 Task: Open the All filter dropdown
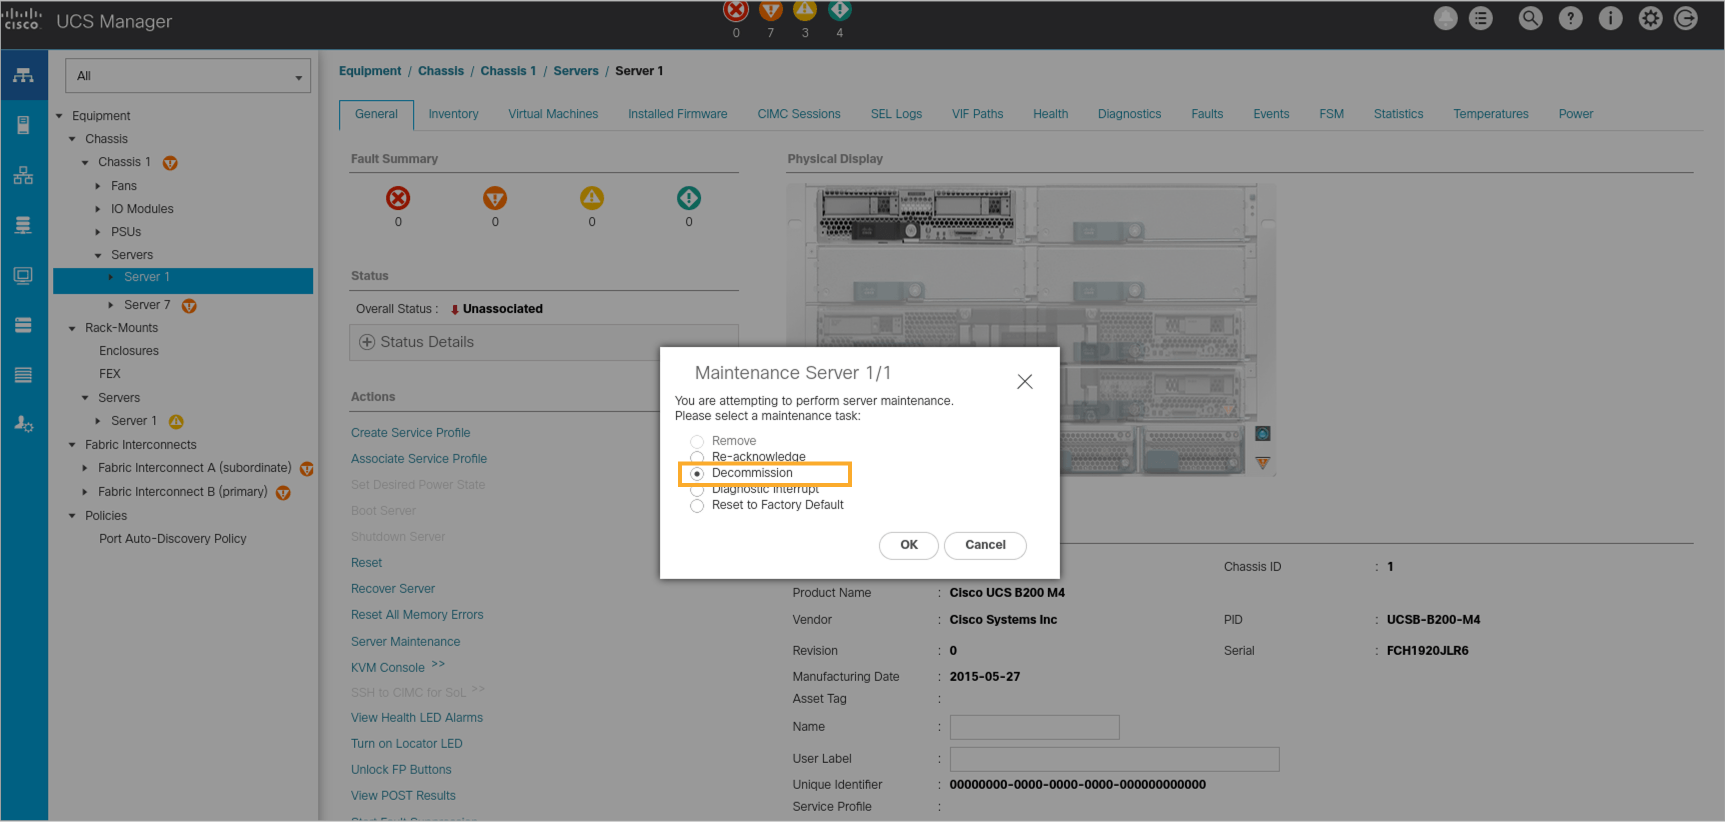point(188,76)
